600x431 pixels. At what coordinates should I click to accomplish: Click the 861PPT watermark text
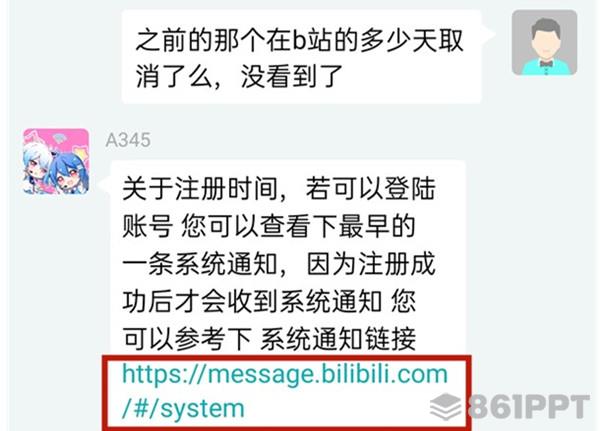(529, 407)
